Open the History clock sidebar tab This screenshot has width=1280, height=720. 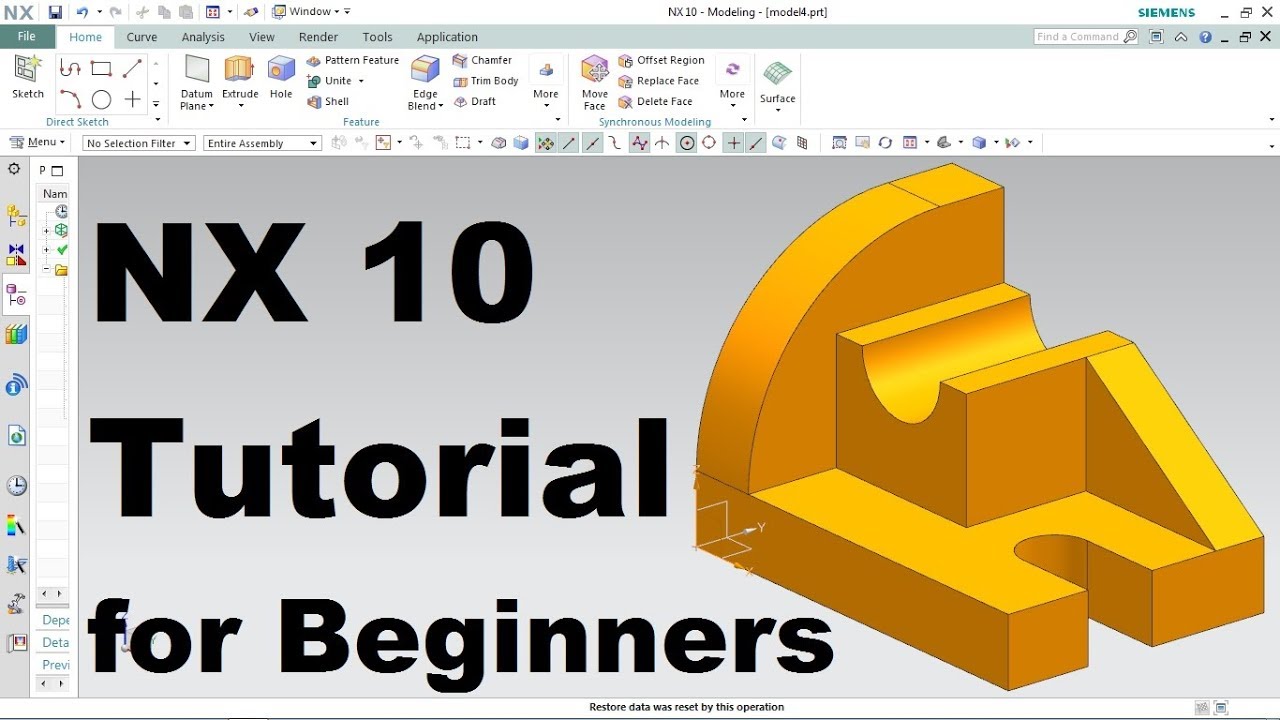point(16,485)
